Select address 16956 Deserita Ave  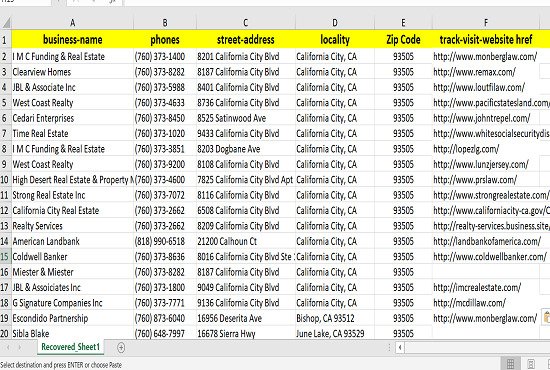tap(246, 318)
